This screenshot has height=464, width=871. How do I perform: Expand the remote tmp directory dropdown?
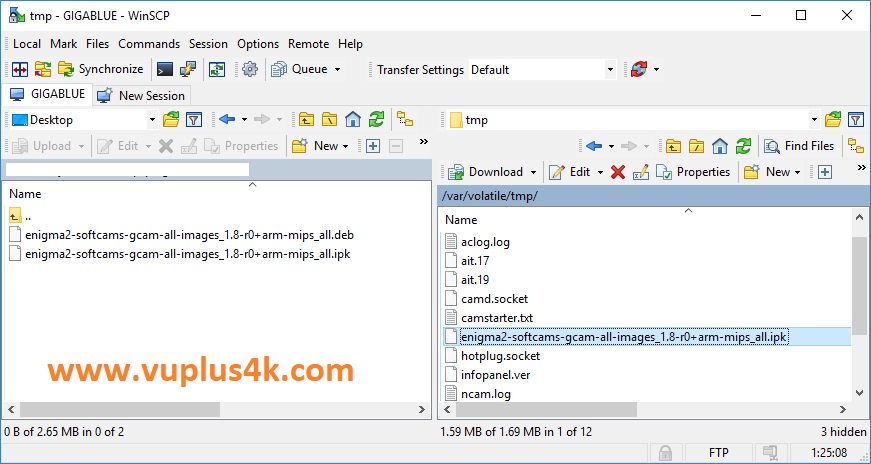[814, 120]
